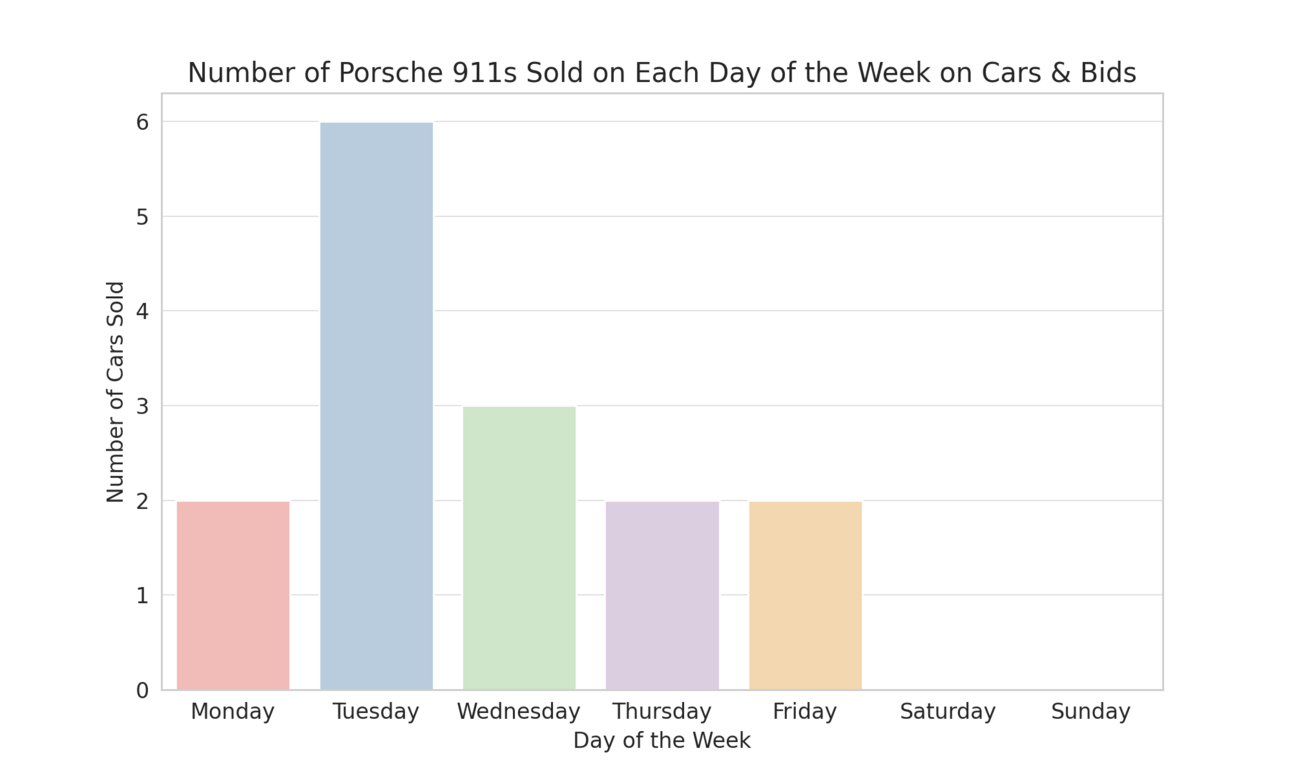1292x775 pixels.
Task: Select the y-axis tick value 4
Action: pyautogui.click(x=142, y=311)
